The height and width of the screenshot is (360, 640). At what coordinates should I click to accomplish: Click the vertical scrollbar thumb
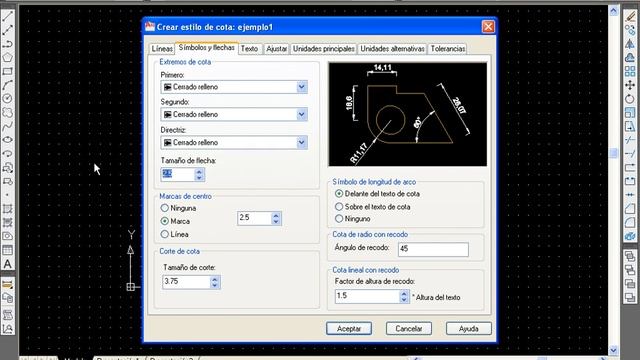coord(613,153)
